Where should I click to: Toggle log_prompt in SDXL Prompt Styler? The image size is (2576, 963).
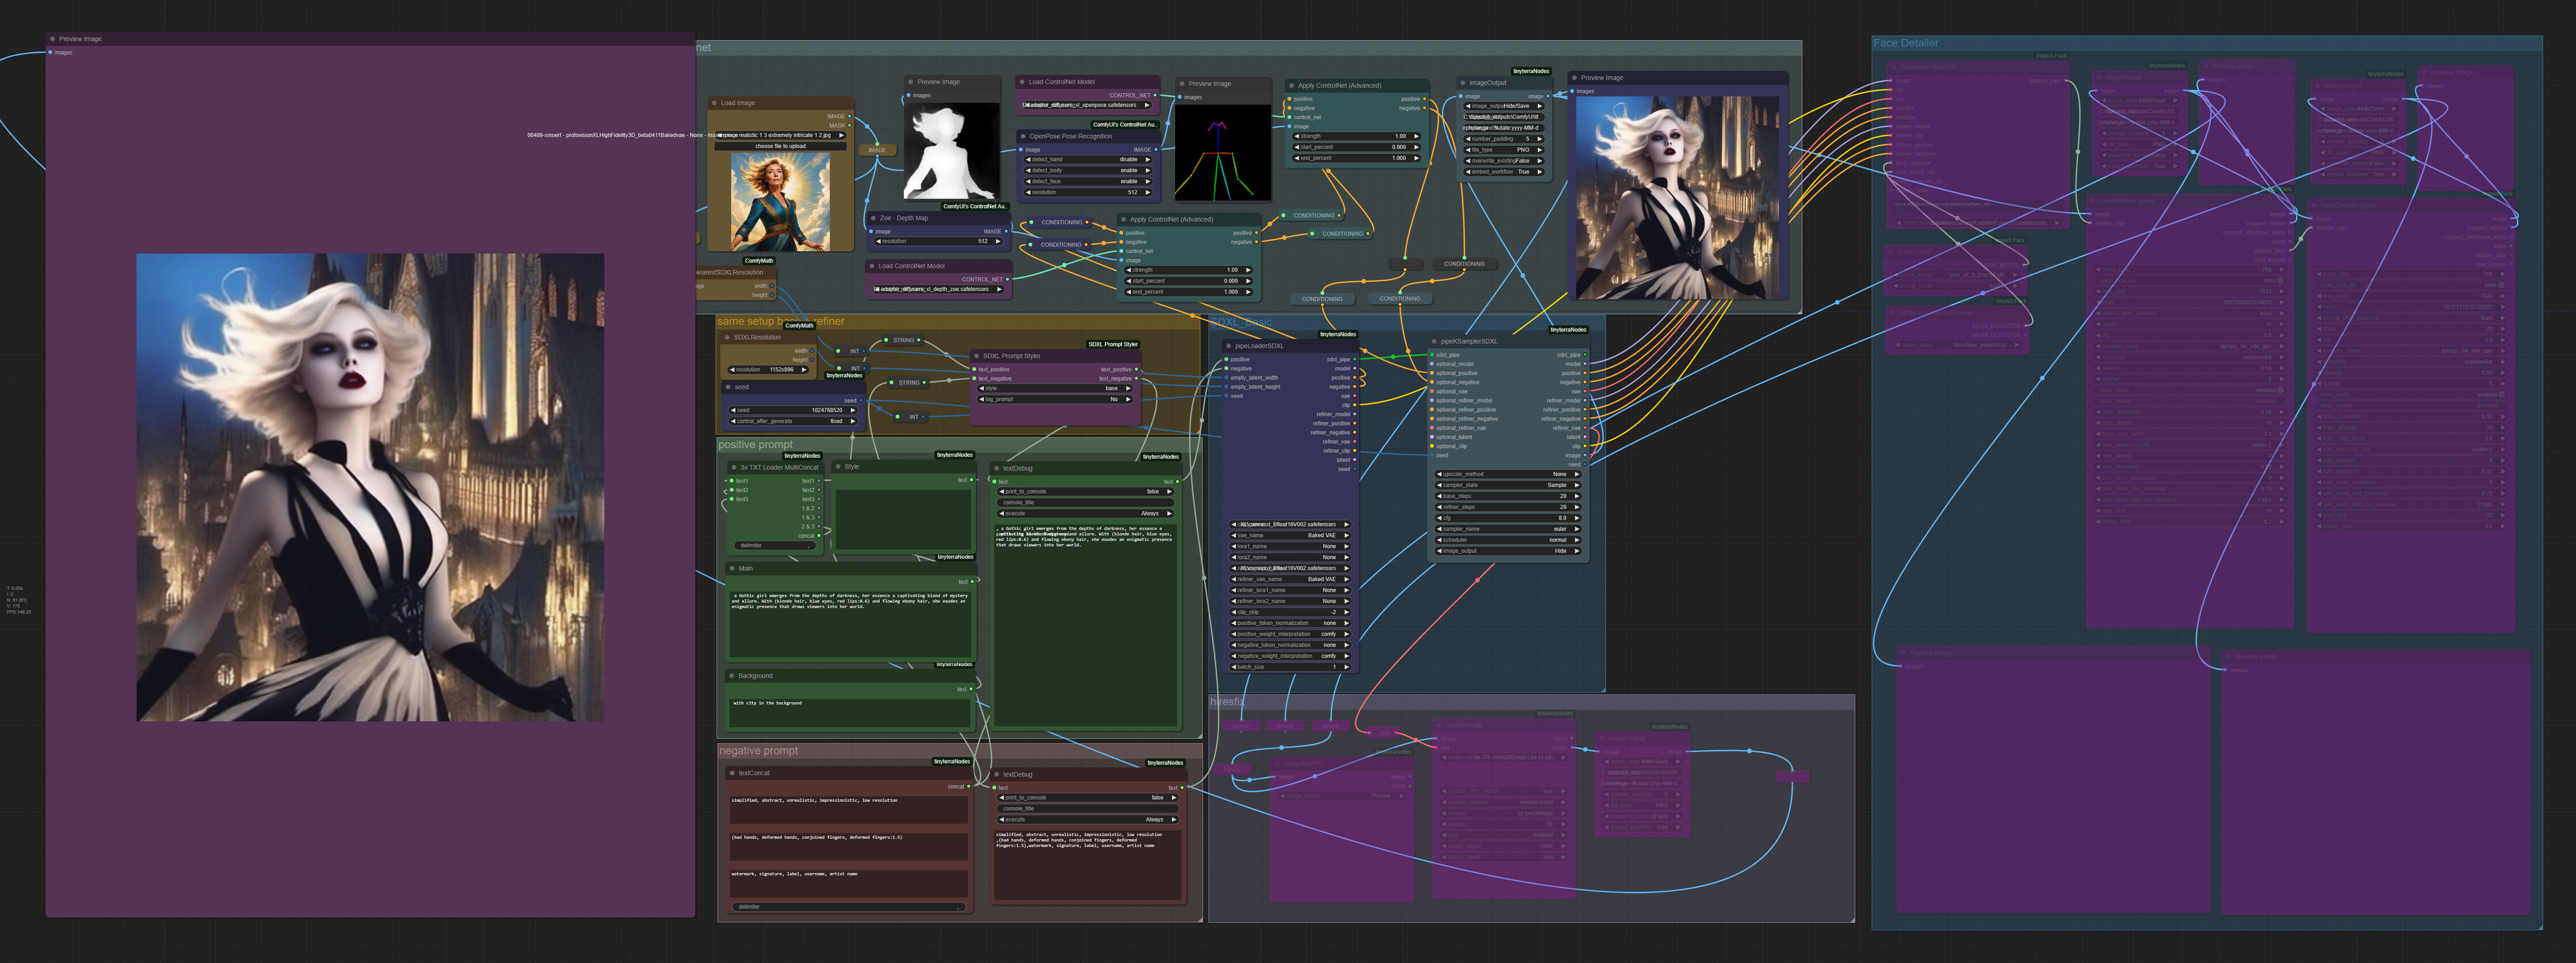click(x=1055, y=399)
